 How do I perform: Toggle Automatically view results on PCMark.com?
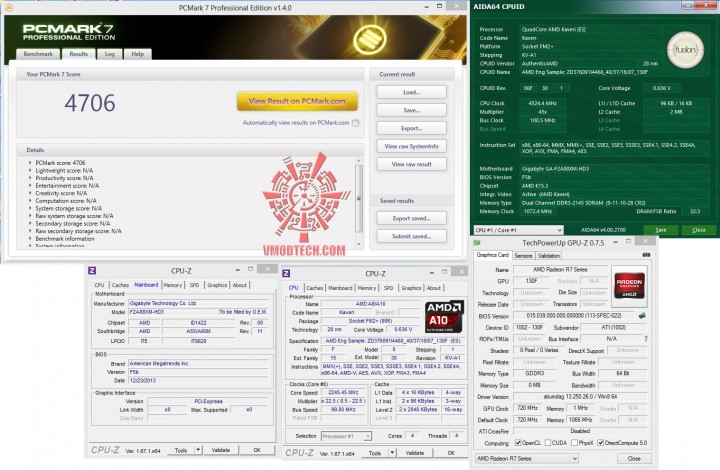(x=355, y=123)
